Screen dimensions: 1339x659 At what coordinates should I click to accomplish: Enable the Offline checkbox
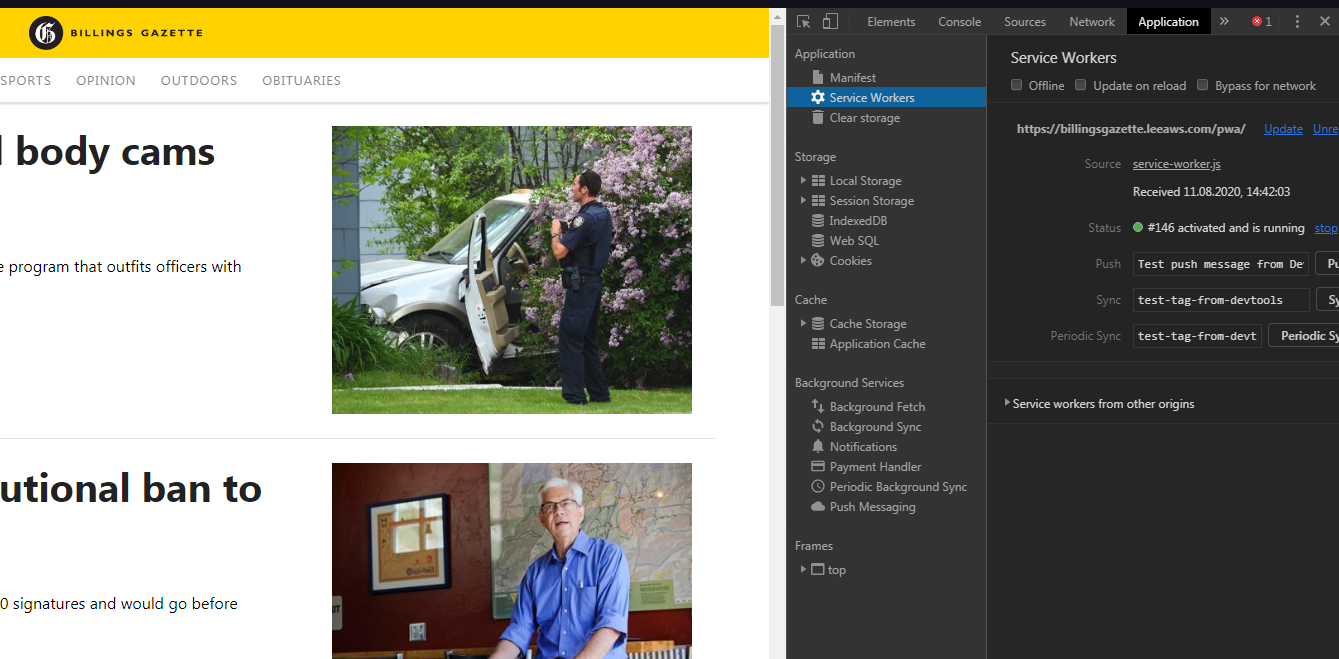(1017, 85)
